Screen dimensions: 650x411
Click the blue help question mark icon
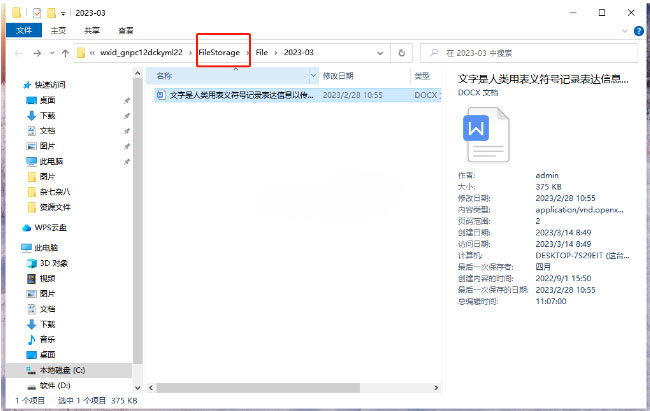(639, 31)
